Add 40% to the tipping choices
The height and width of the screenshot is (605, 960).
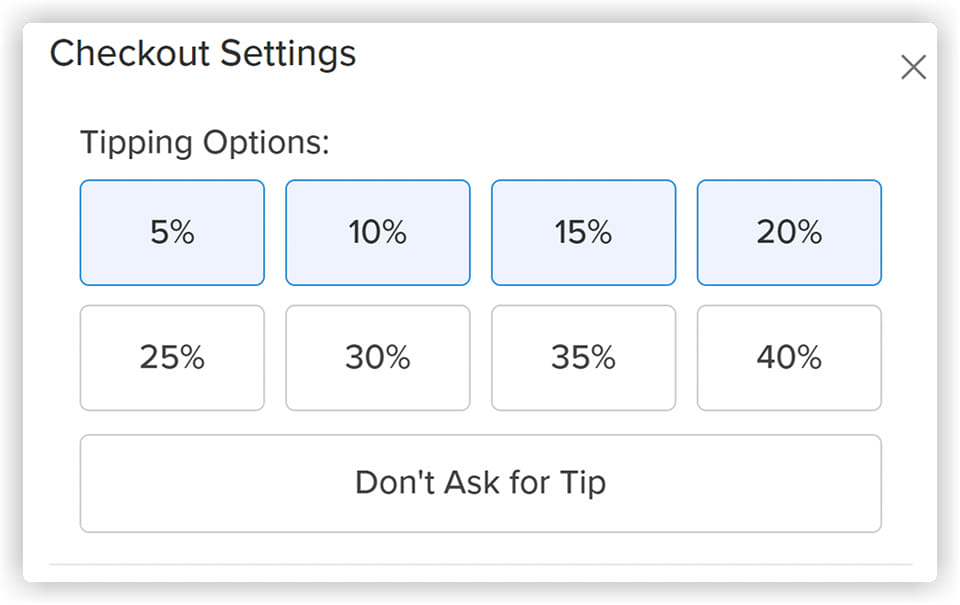click(789, 358)
